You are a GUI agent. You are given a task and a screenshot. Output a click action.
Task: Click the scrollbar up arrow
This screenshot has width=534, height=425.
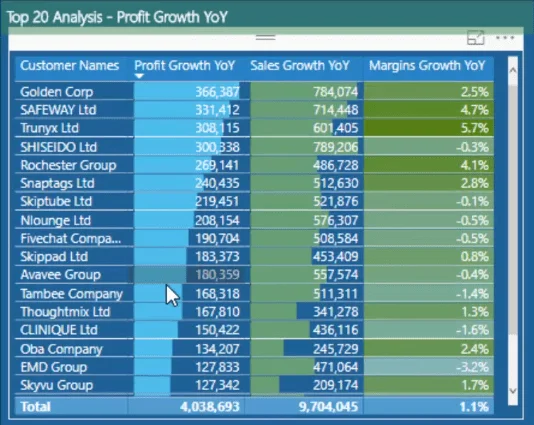click(x=513, y=70)
